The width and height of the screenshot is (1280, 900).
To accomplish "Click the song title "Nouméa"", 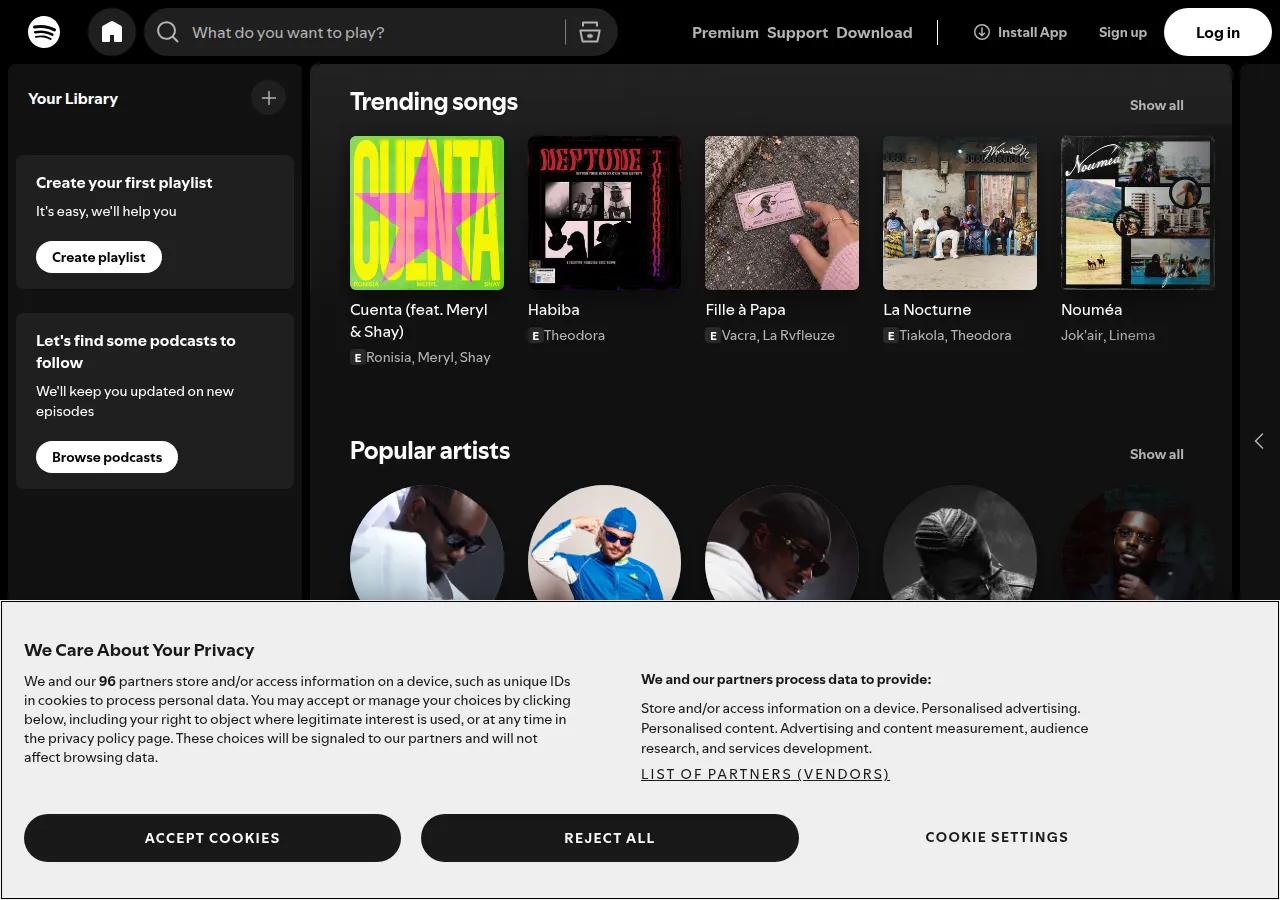I will 1091,310.
